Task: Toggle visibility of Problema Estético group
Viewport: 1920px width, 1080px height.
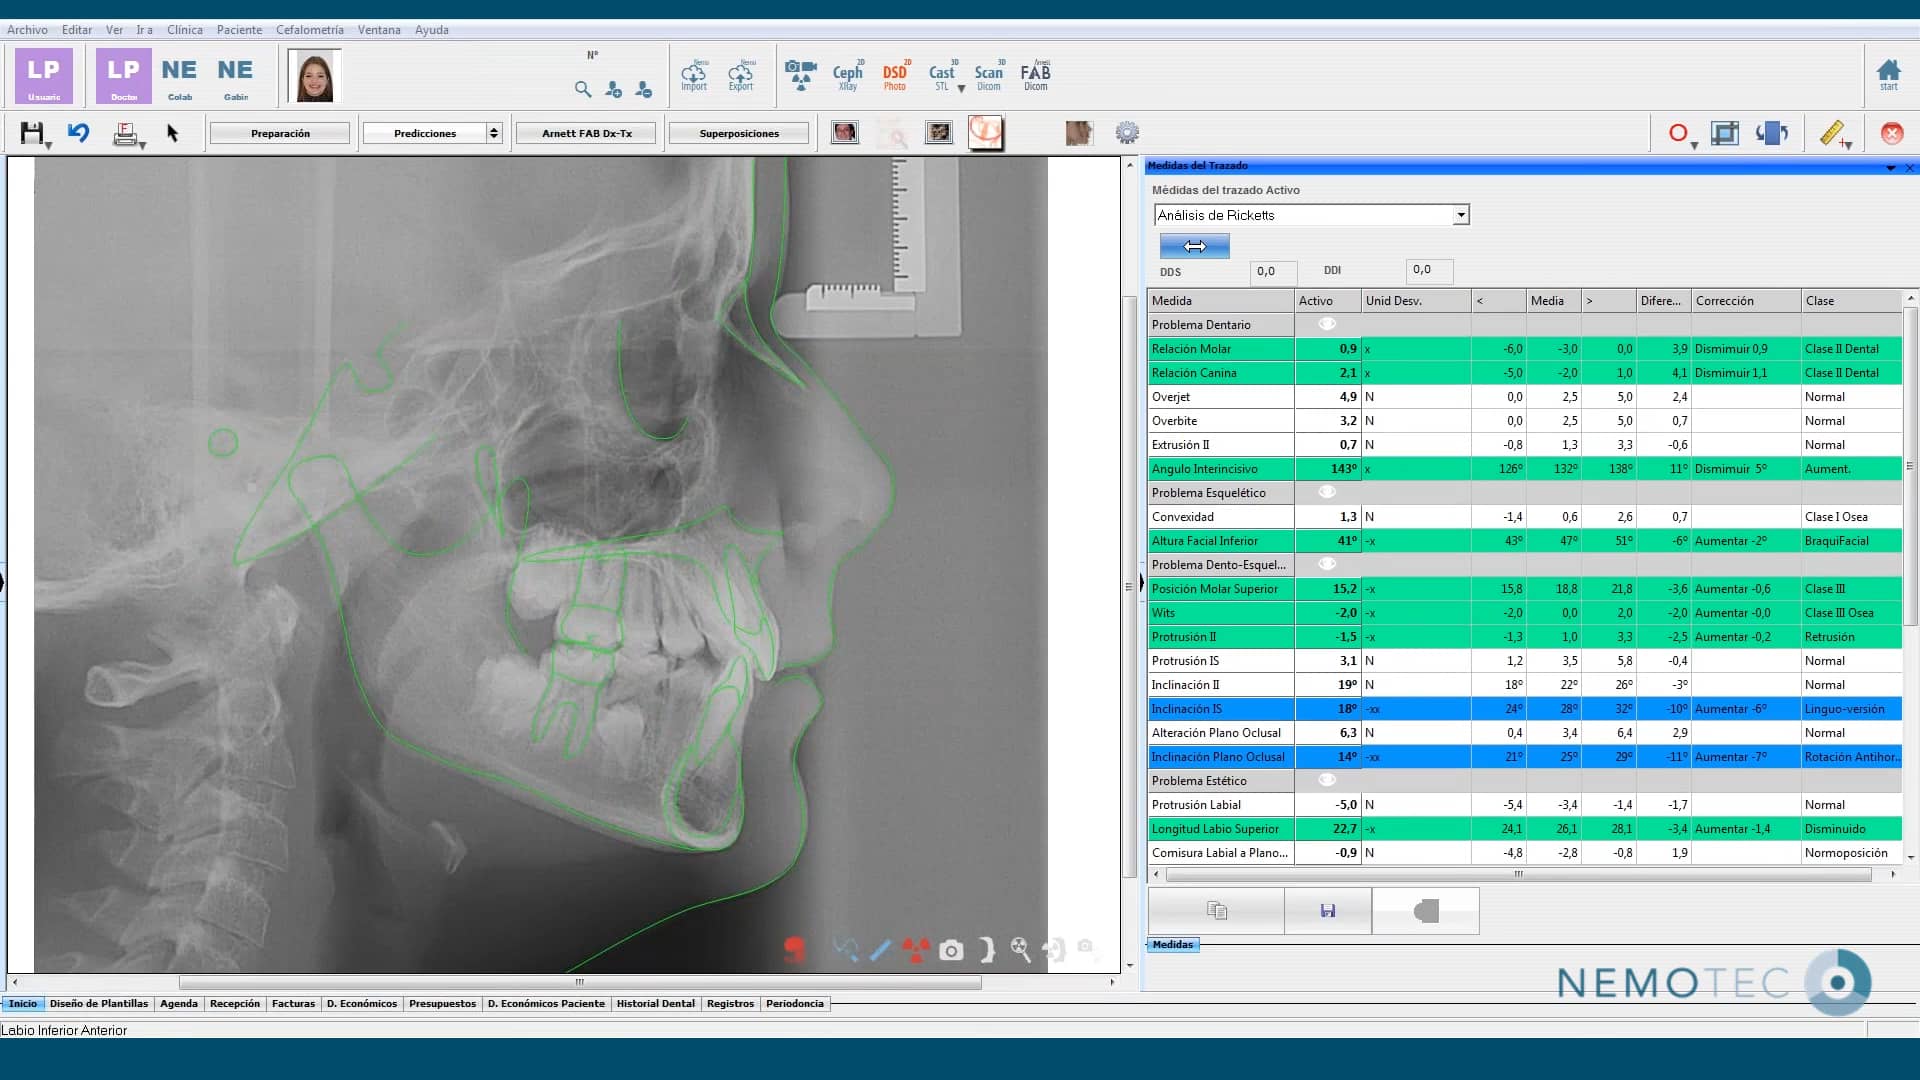Action: tap(1327, 780)
